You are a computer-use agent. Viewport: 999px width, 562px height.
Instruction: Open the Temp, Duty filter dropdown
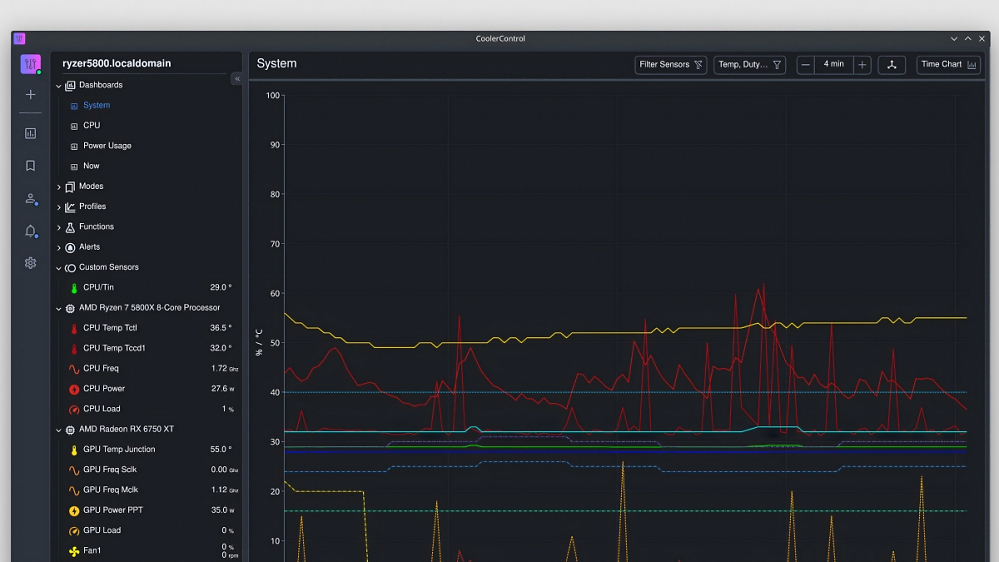click(x=749, y=64)
